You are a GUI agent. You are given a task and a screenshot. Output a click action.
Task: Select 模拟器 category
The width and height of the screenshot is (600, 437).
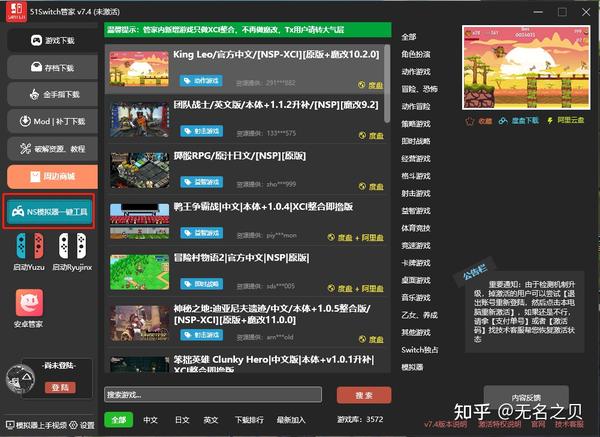coord(412,367)
